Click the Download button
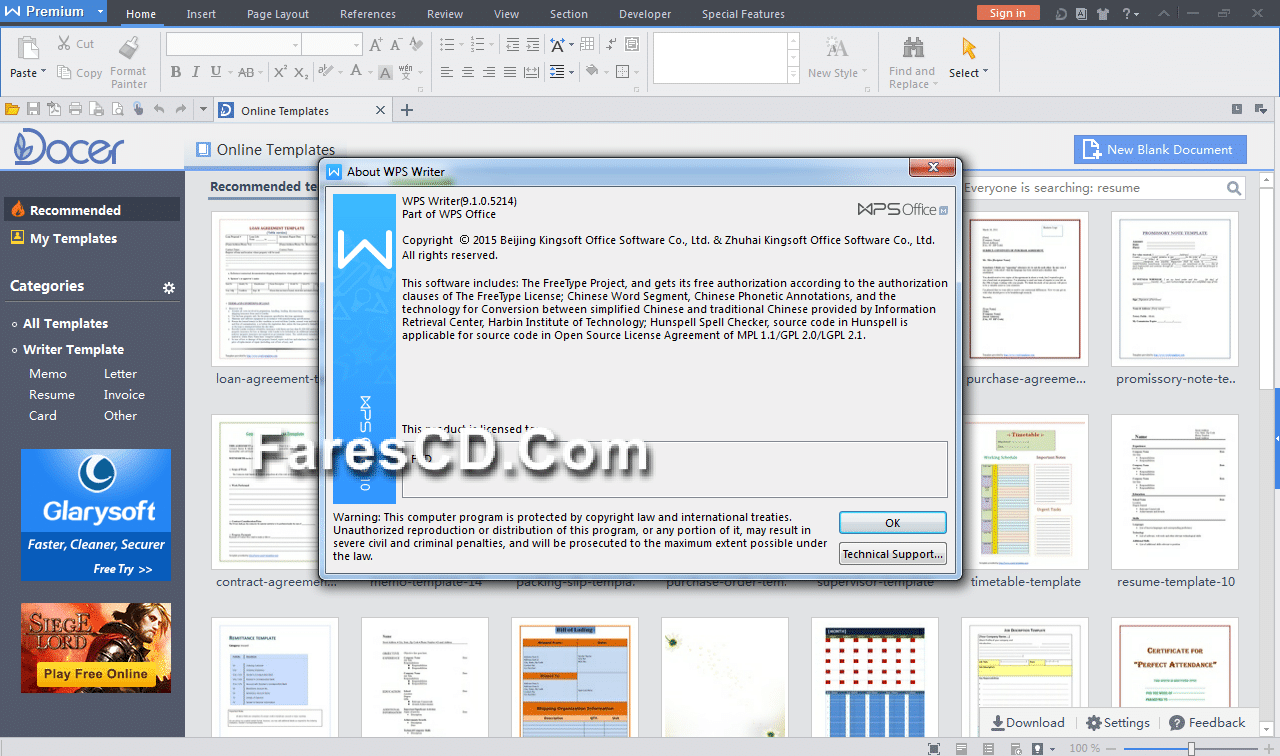Image resolution: width=1280 pixels, height=756 pixels. click(1028, 722)
